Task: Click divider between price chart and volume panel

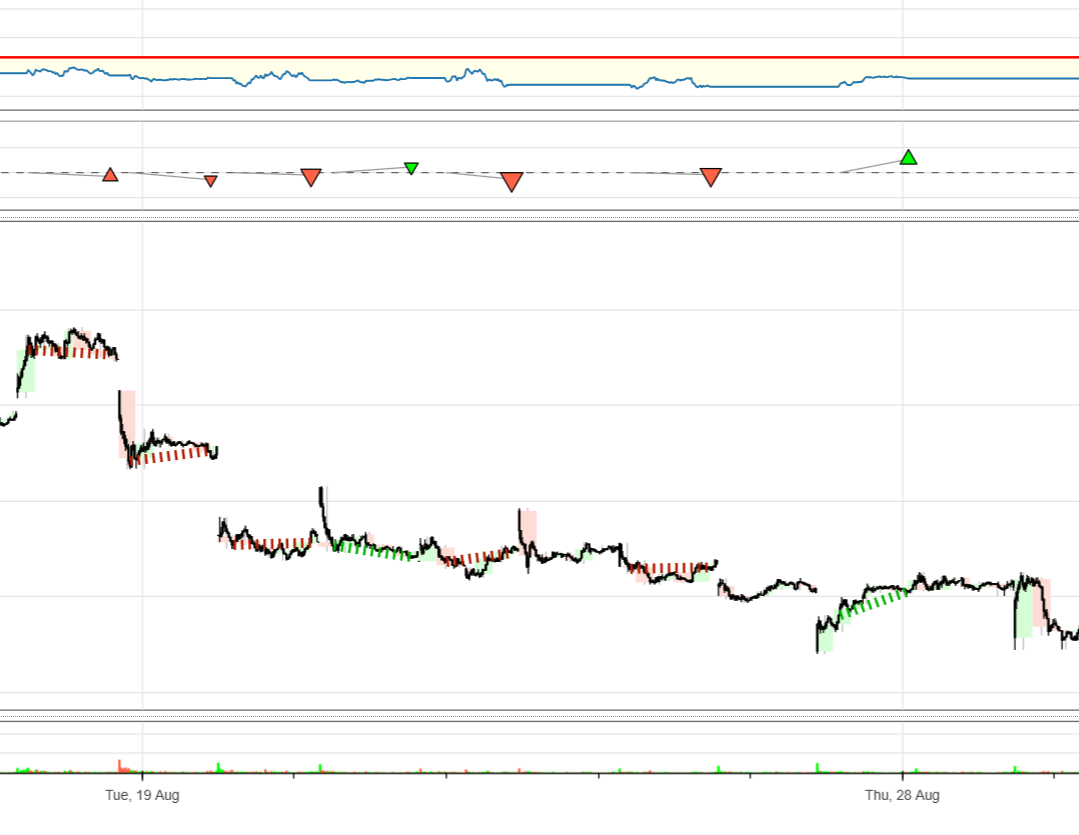Action: pyautogui.click(x=540, y=714)
